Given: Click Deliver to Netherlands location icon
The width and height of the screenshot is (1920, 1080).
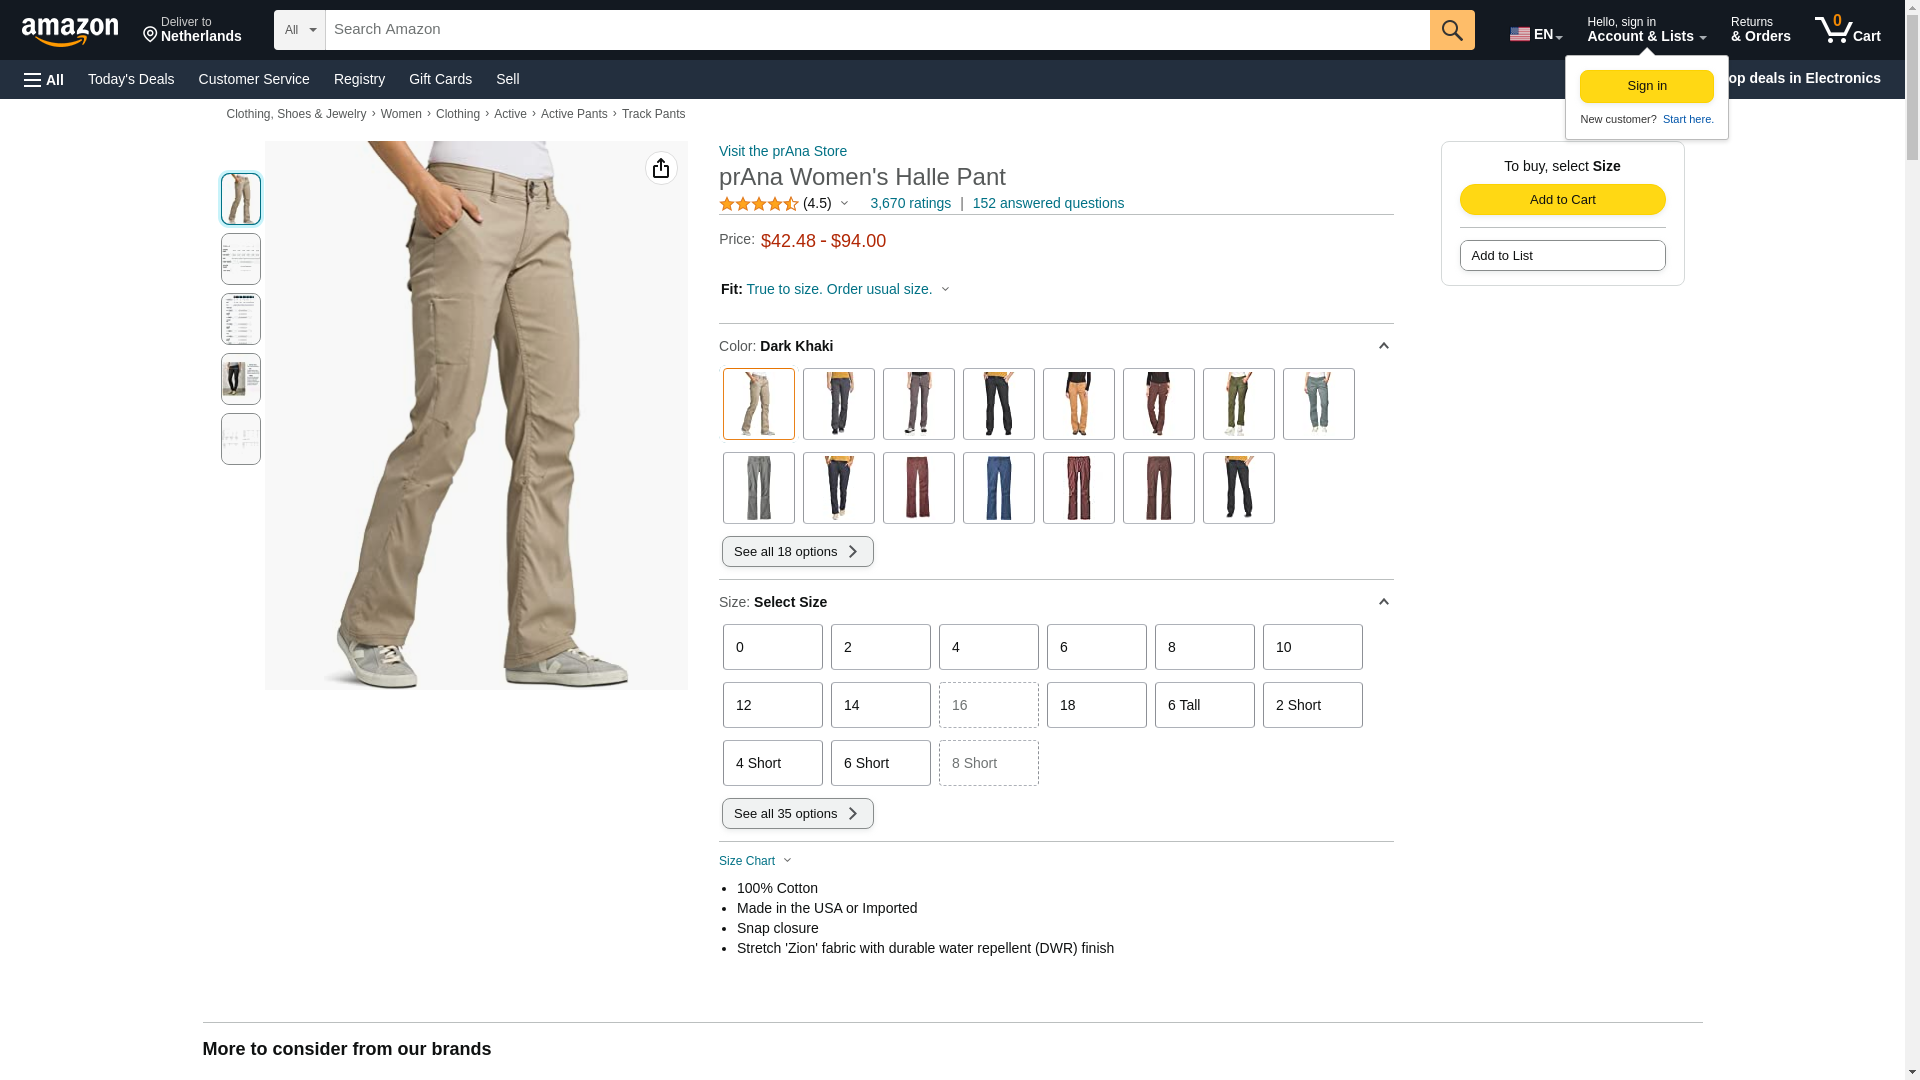Looking at the screenshot, I should (x=151, y=35).
